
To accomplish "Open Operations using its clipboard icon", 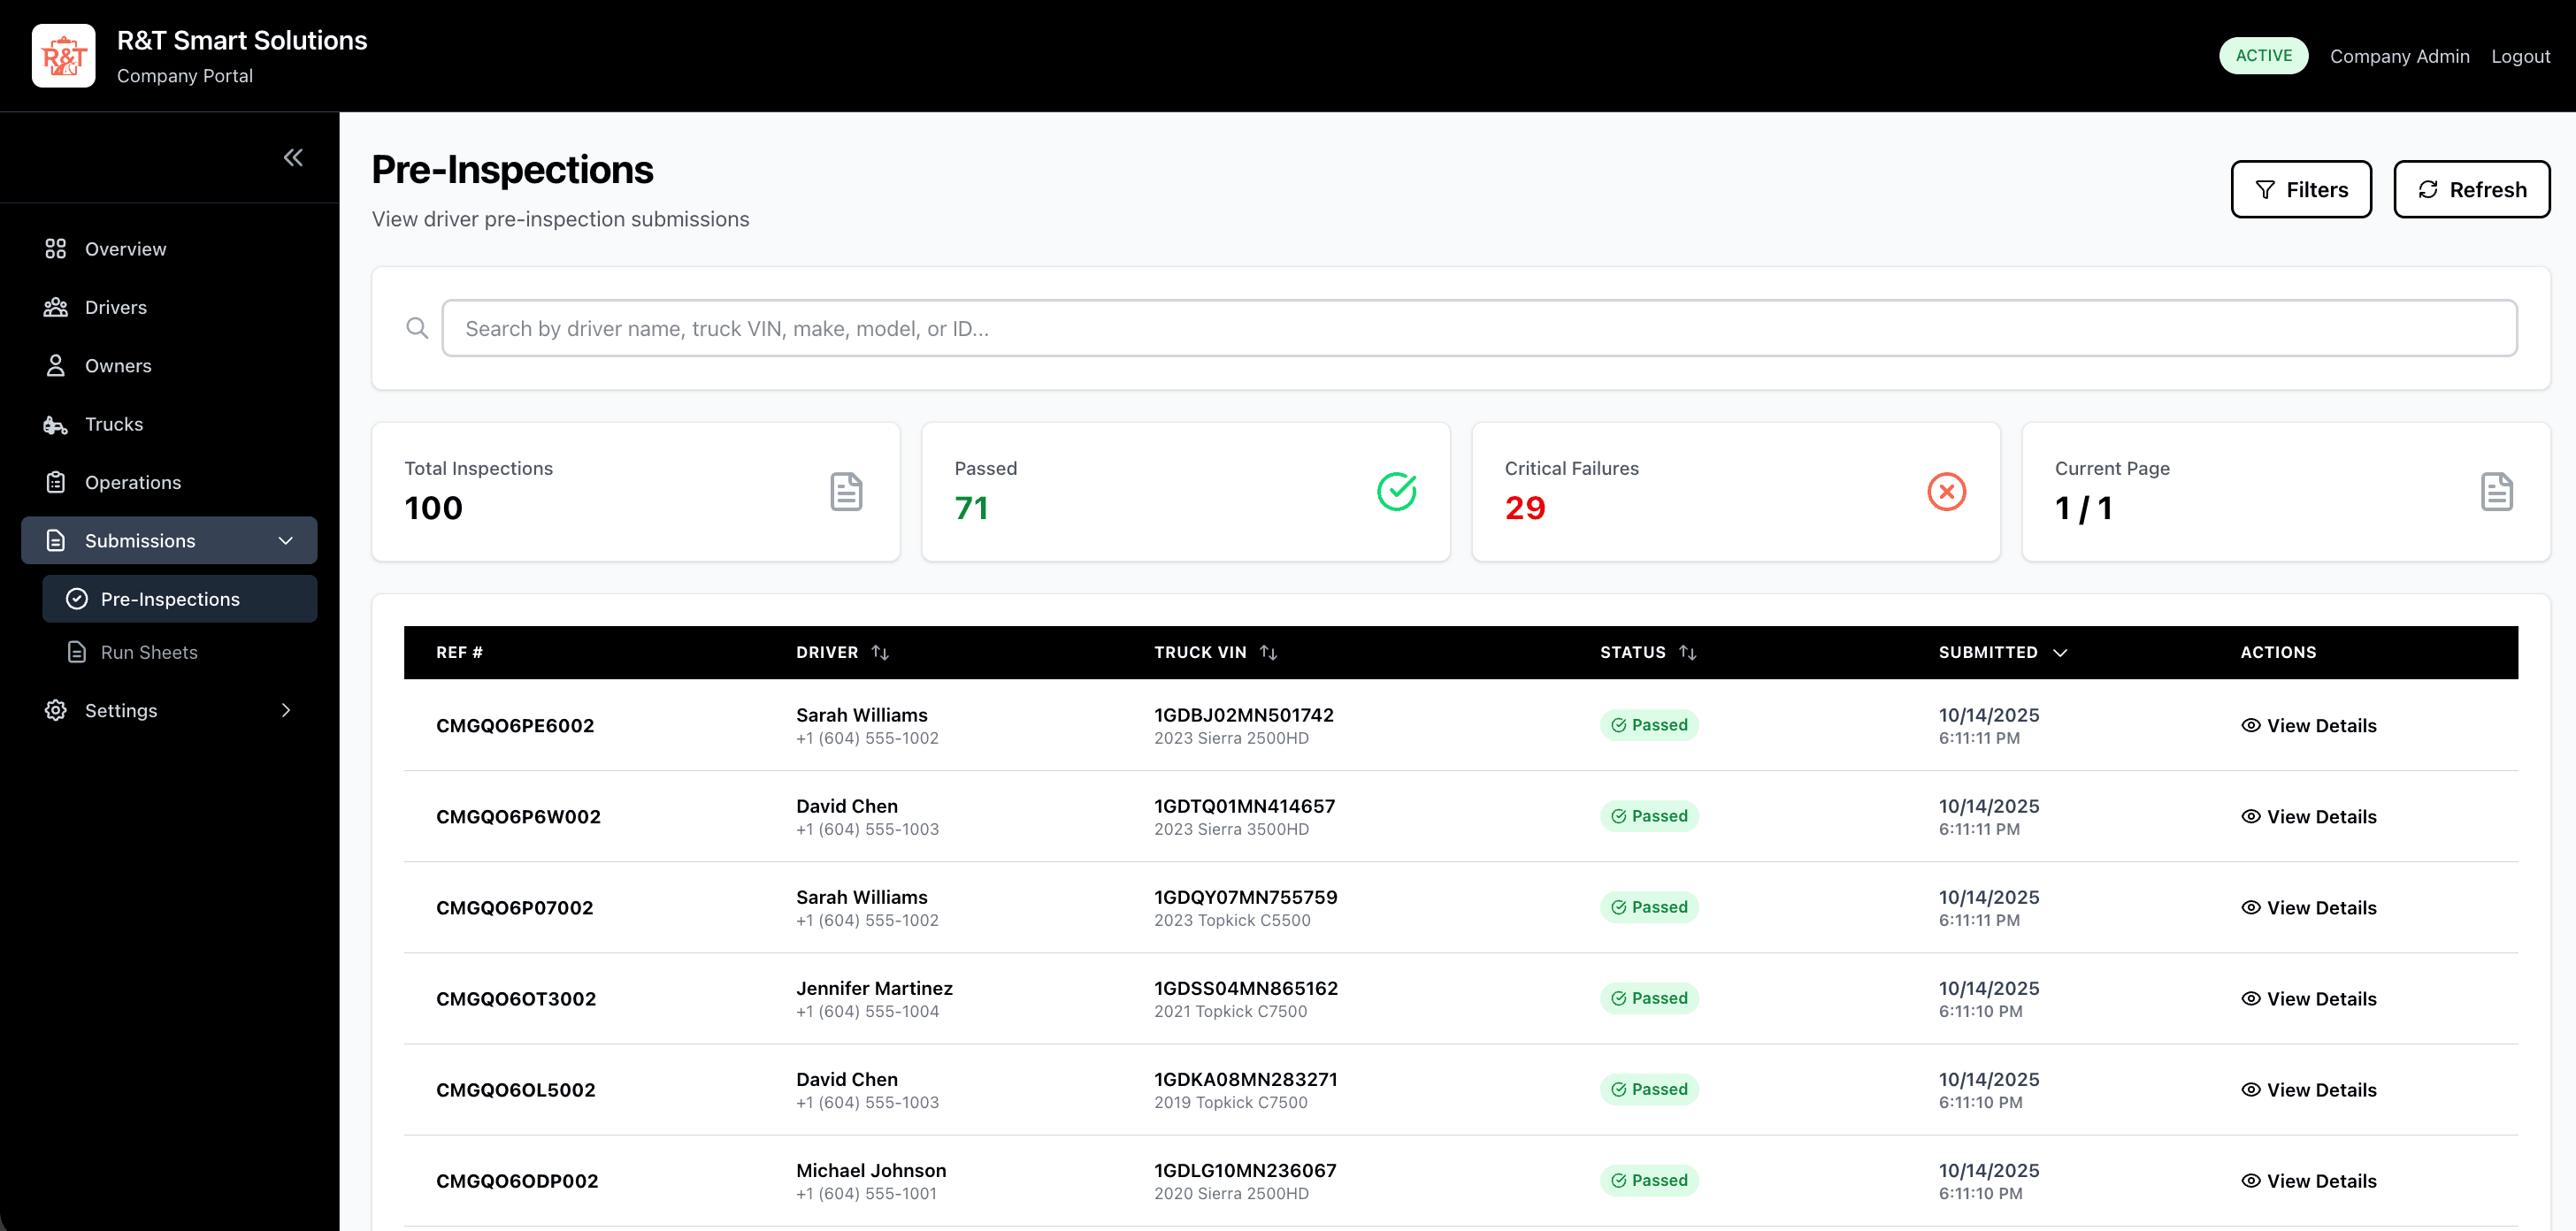I will (x=56, y=482).
